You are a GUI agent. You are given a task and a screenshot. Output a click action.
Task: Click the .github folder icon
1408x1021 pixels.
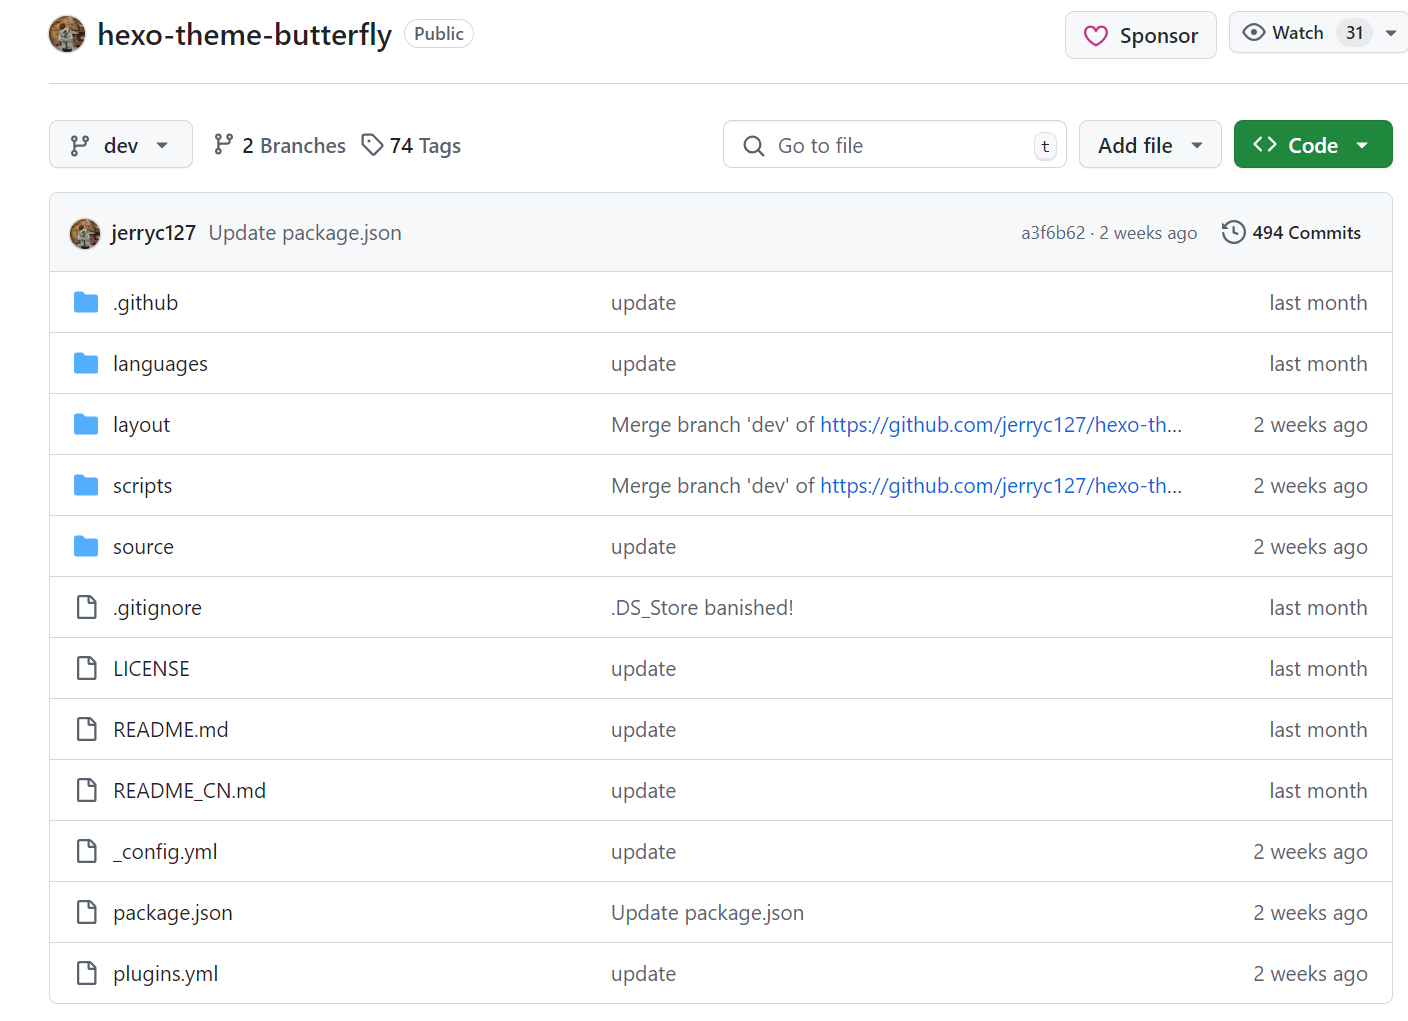[86, 302]
